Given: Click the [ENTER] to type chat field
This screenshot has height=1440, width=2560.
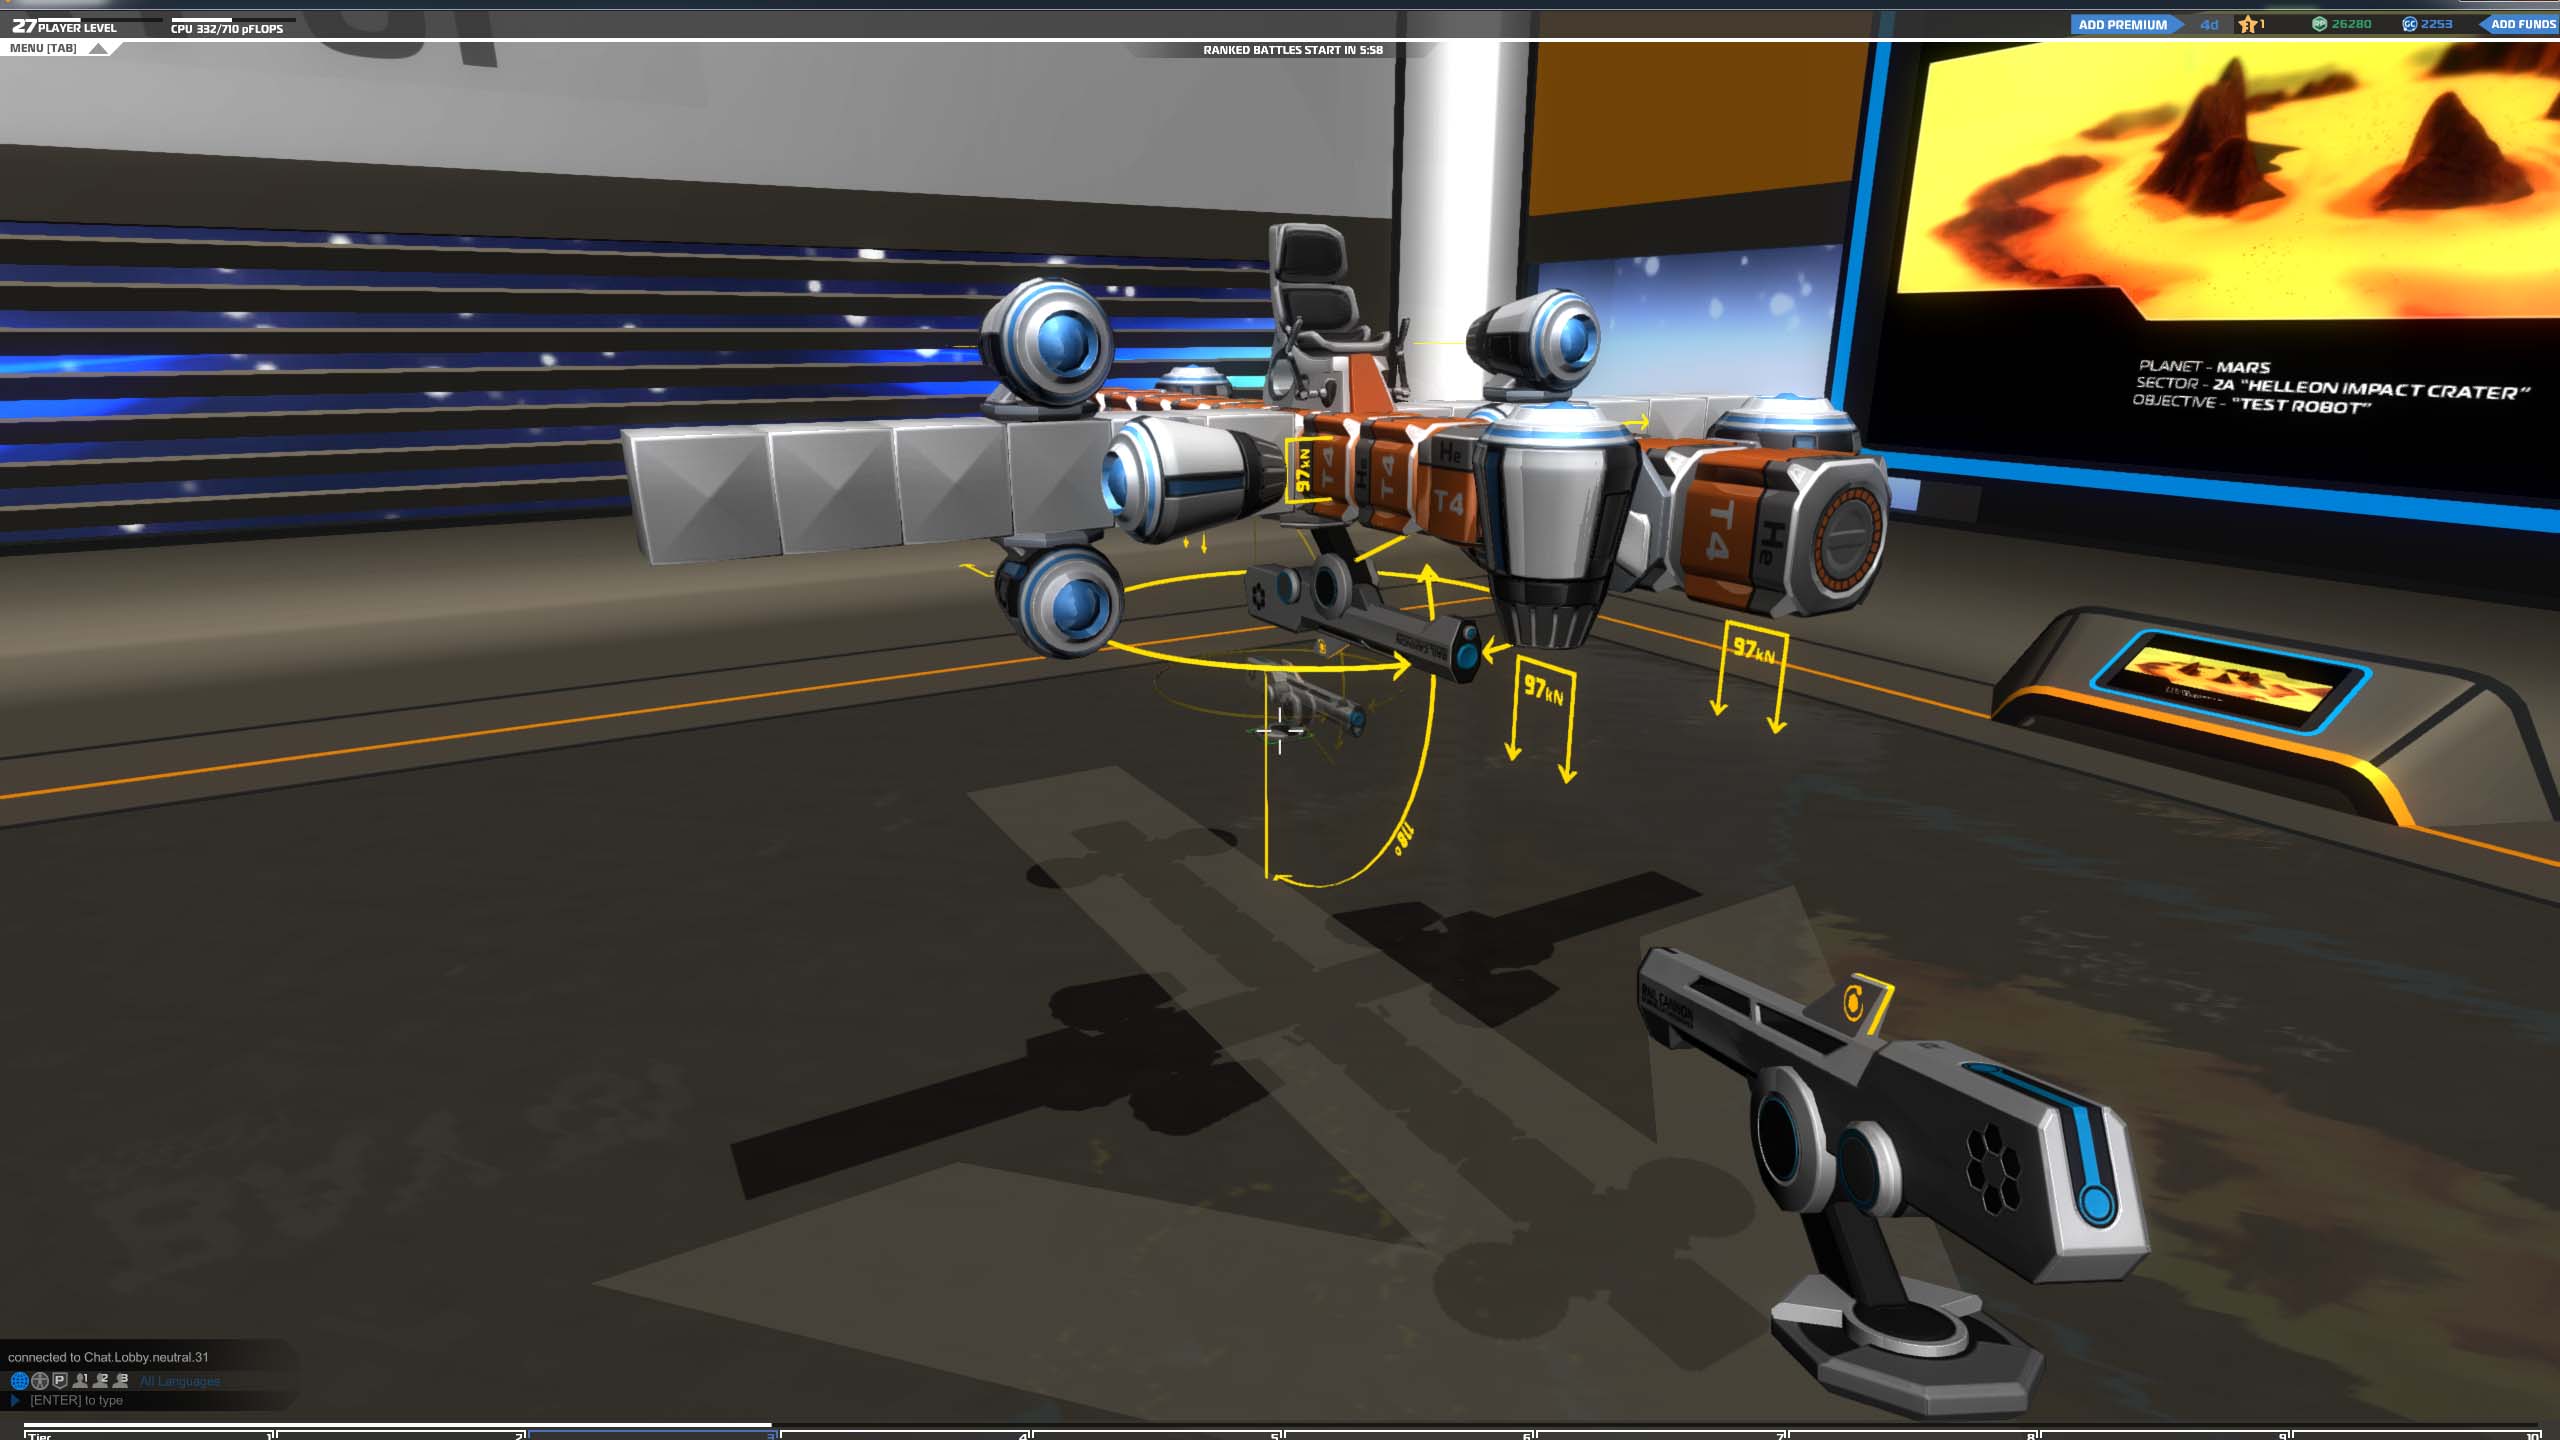Looking at the screenshot, I should coord(77,1400).
